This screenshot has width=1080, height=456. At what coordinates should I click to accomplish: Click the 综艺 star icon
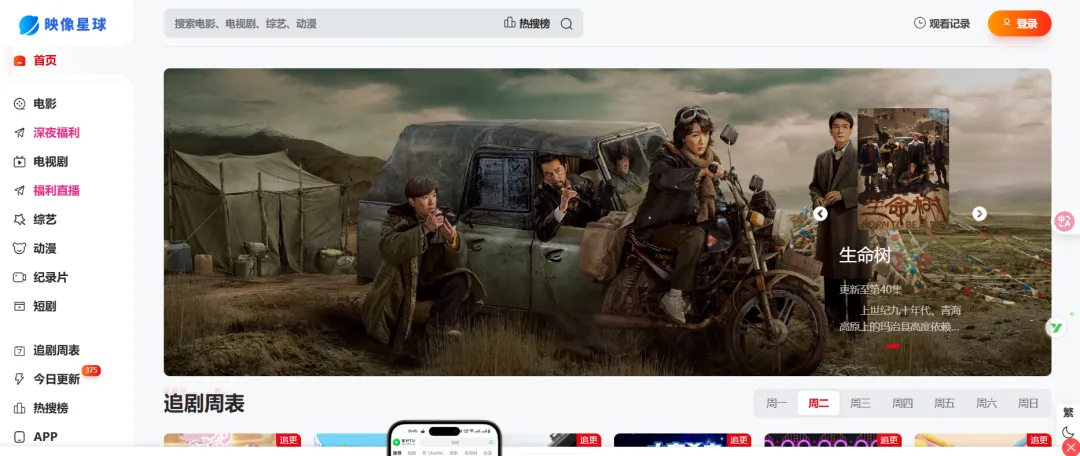click(19, 220)
